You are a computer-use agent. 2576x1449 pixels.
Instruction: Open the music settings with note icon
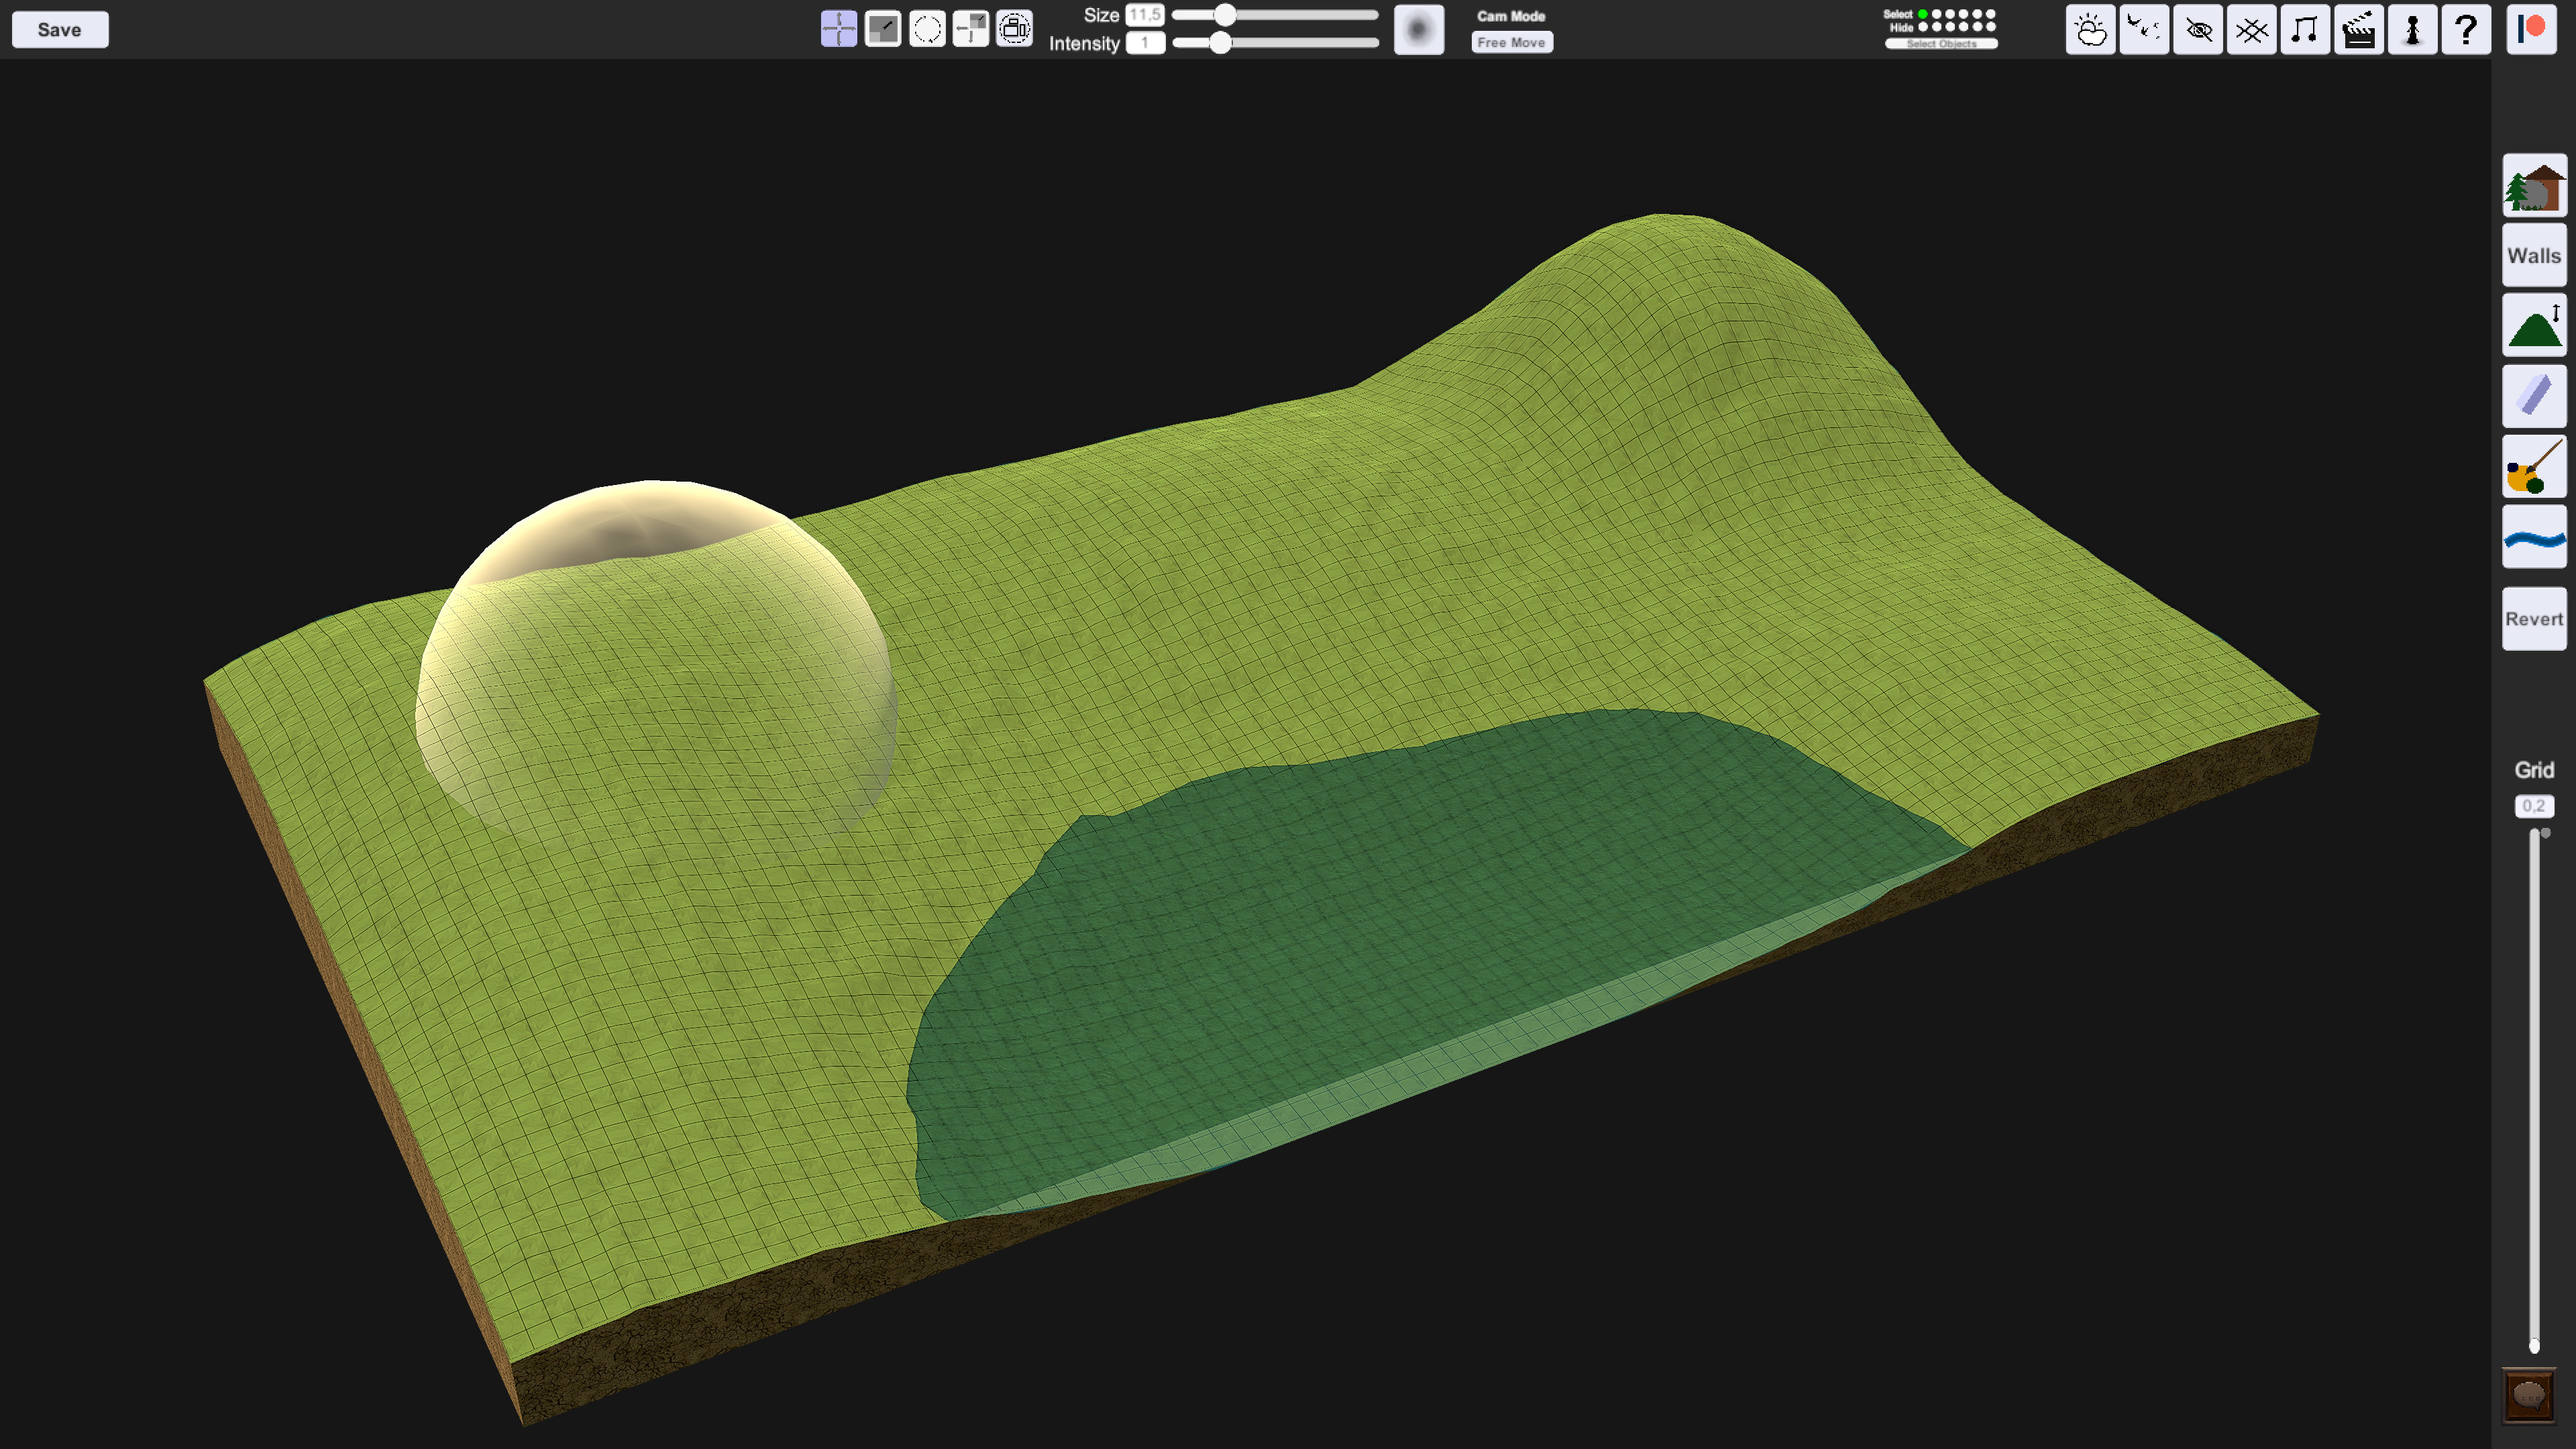[x=2305, y=30]
